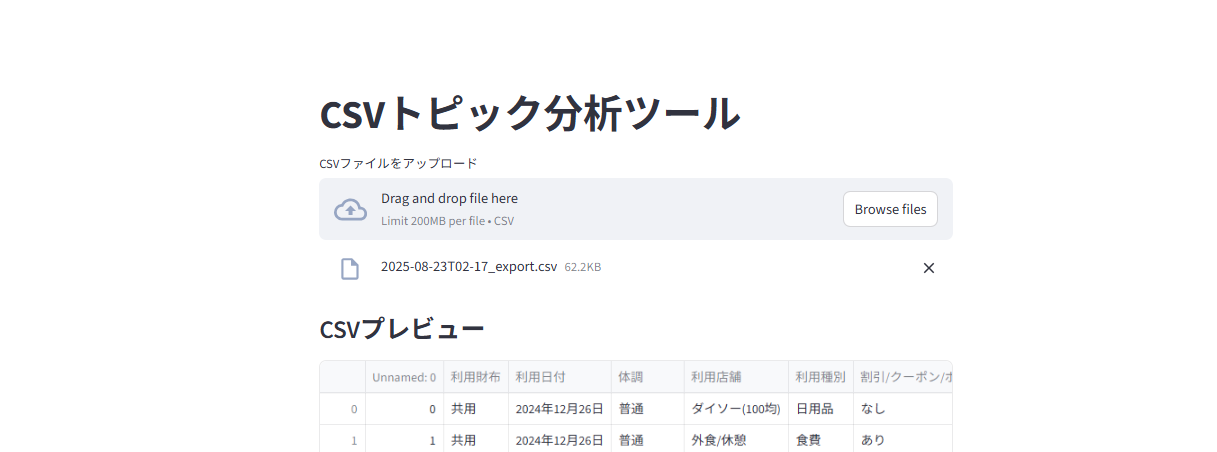Select the 日用品 cell
1217x452 pixels.
point(821,409)
